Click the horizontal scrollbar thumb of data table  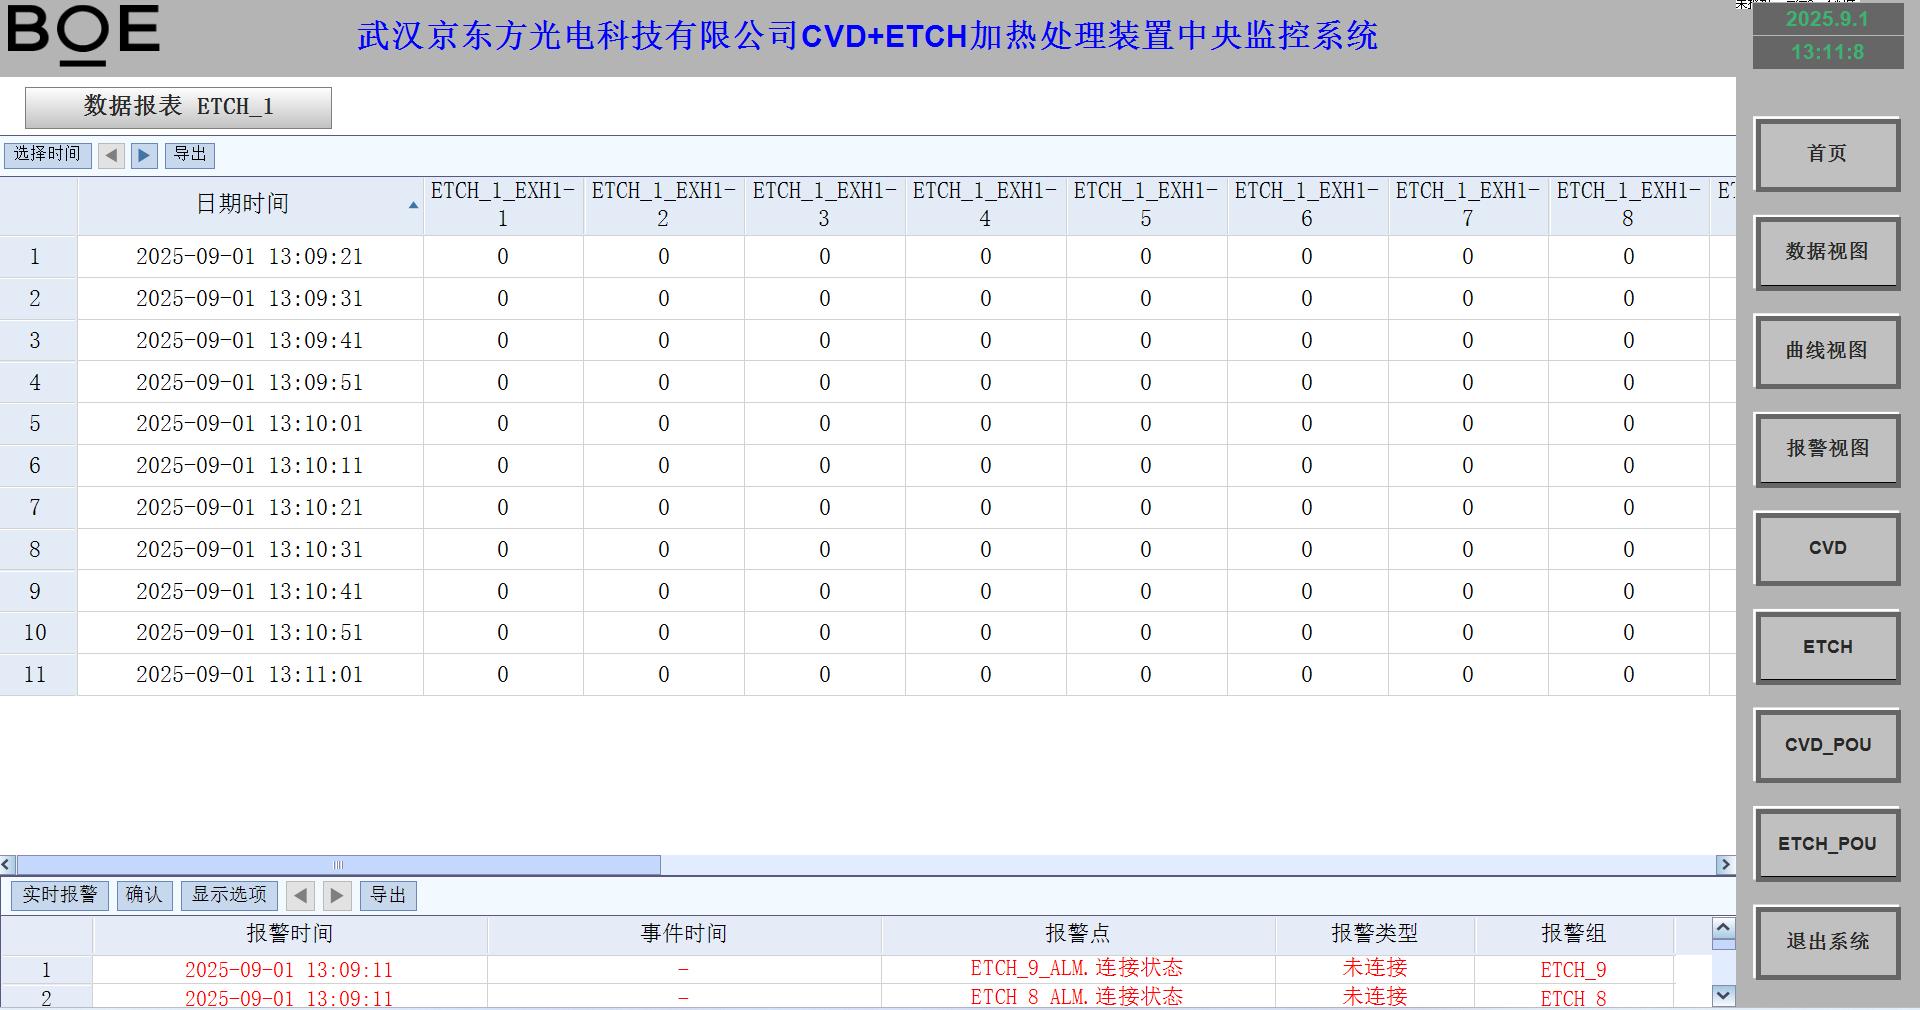[x=338, y=865]
